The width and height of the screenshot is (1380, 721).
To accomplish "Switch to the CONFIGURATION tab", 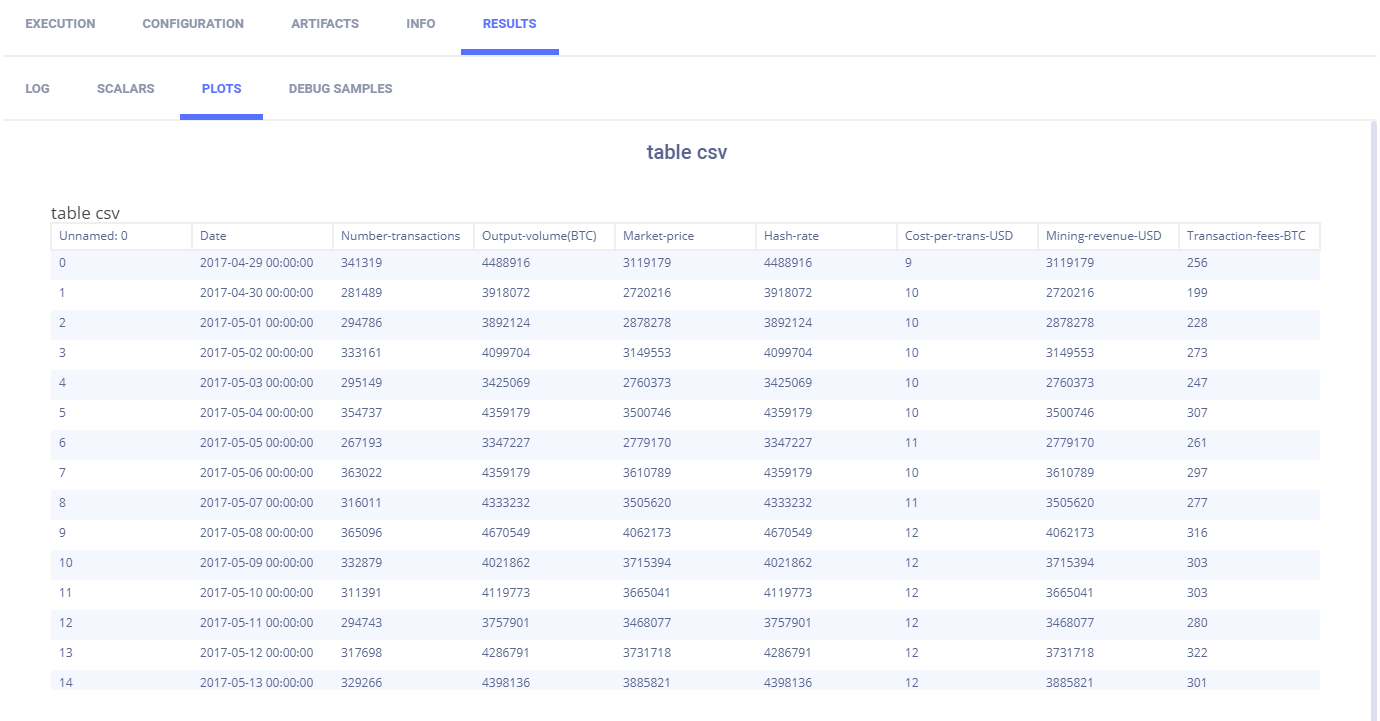I will click(193, 24).
